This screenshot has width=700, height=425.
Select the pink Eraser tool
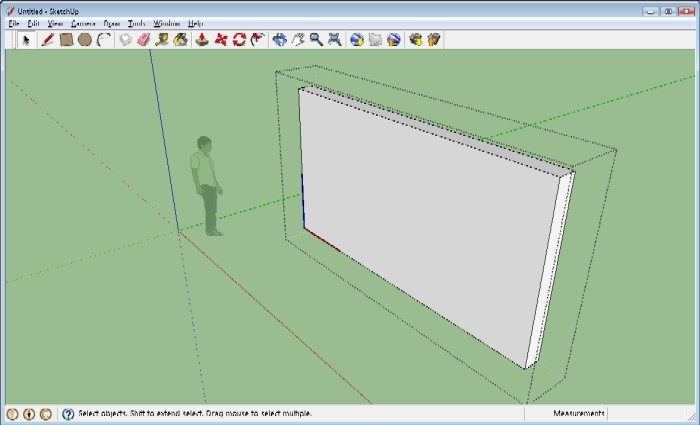[x=144, y=40]
